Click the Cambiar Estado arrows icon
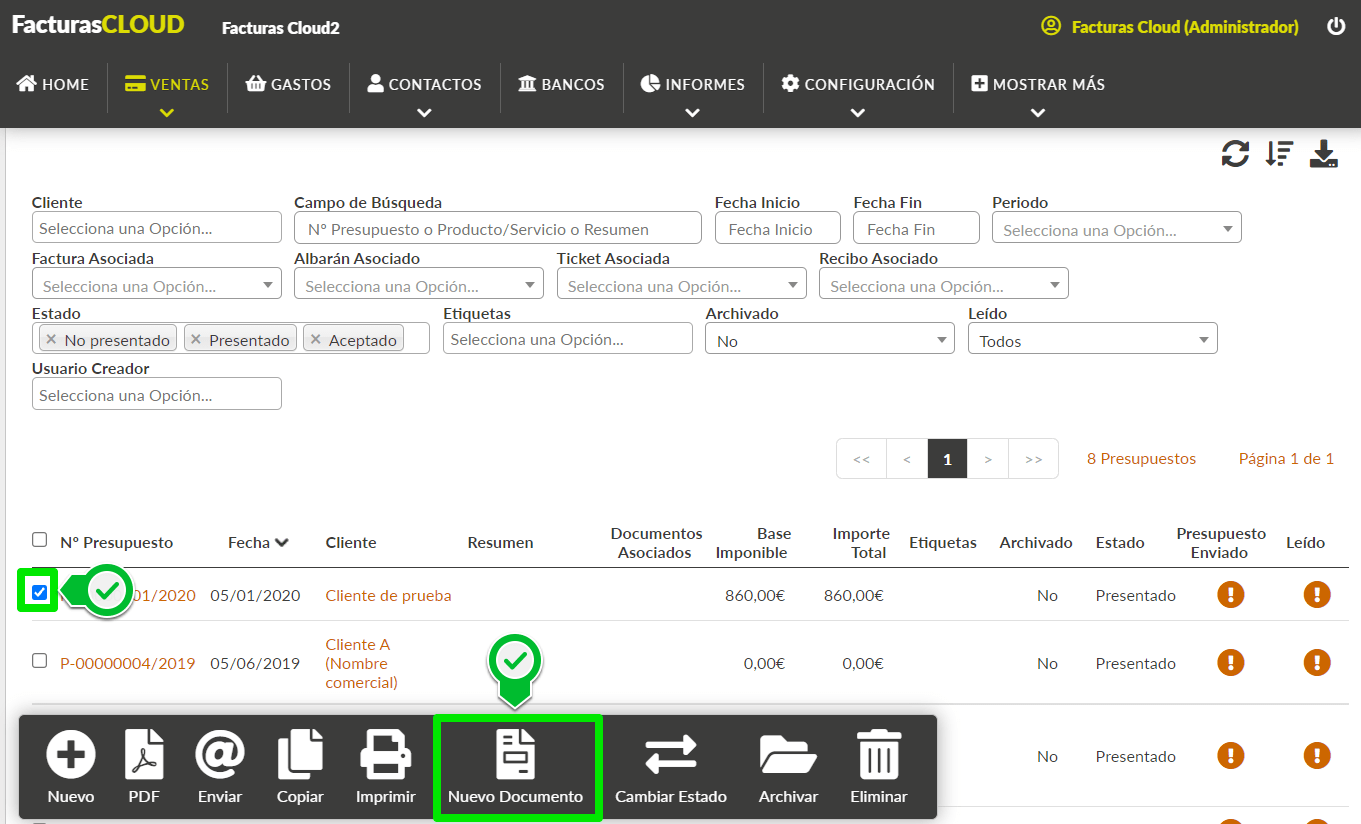The image size is (1361, 824). tap(671, 755)
